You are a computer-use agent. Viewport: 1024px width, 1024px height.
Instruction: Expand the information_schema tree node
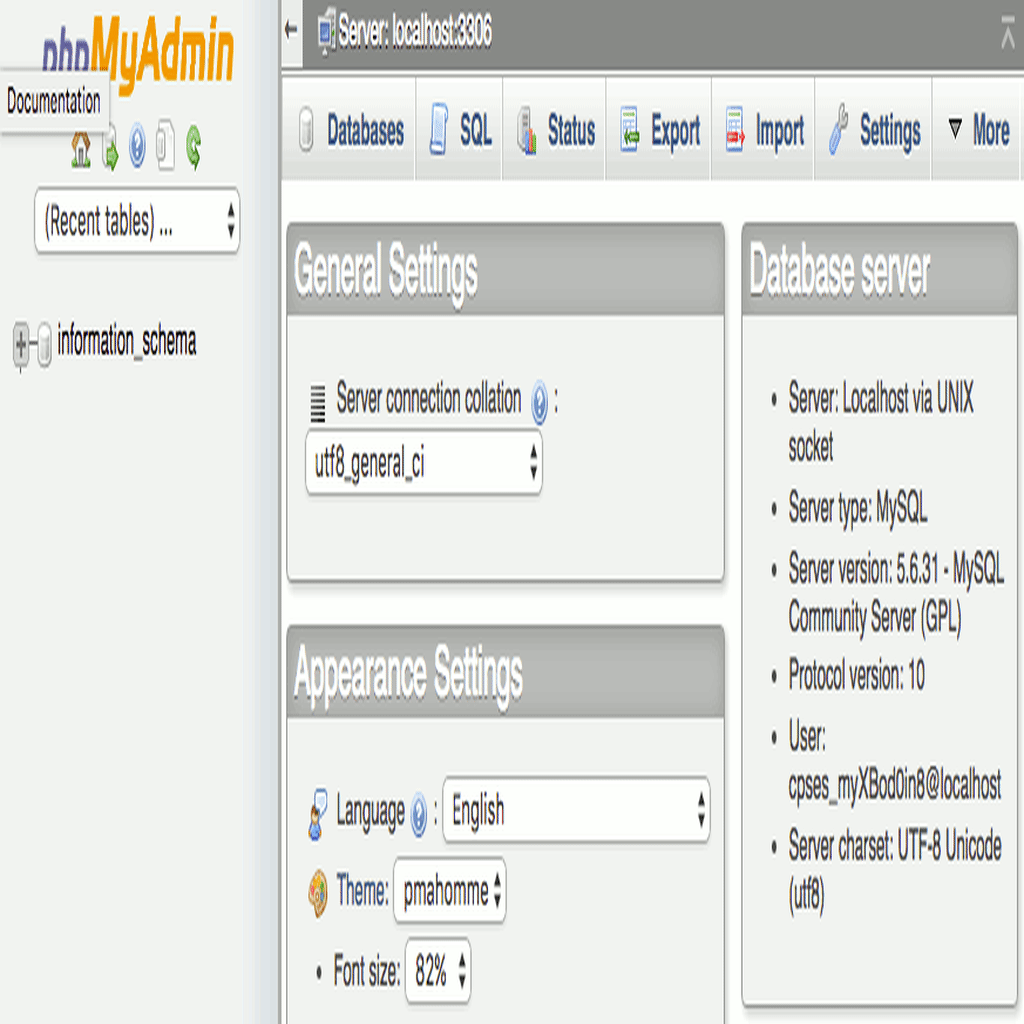[21, 344]
